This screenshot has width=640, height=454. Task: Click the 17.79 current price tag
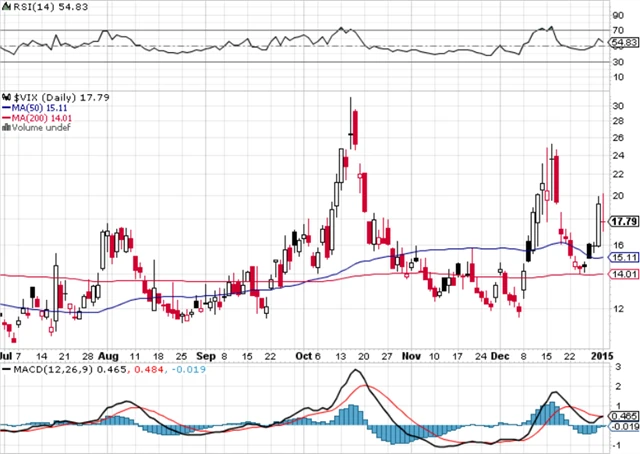(x=624, y=222)
